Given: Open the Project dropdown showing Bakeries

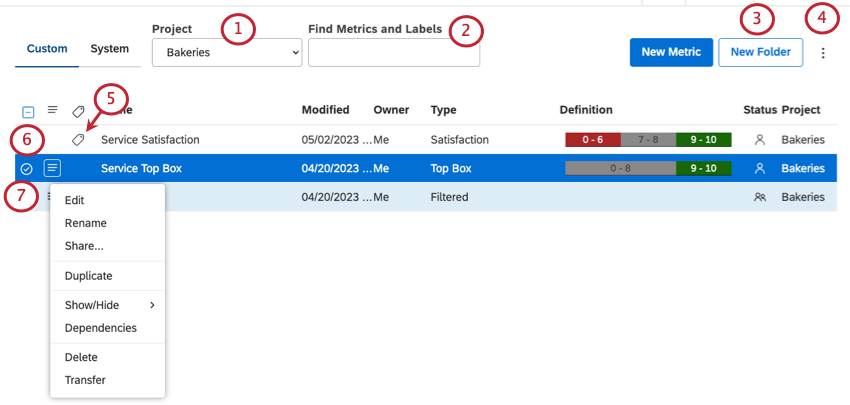Looking at the screenshot, I should [227, 53].
